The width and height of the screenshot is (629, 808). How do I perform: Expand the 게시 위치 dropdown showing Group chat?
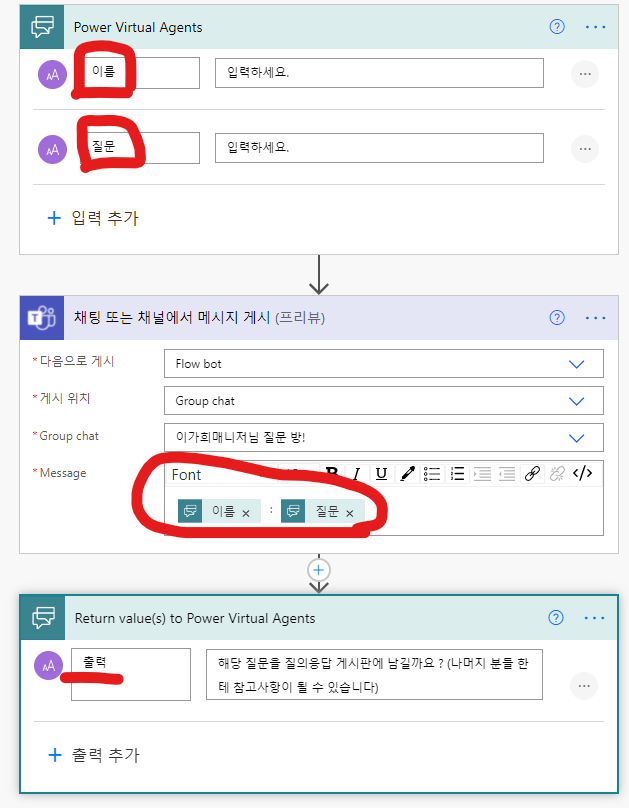[384, 401]
